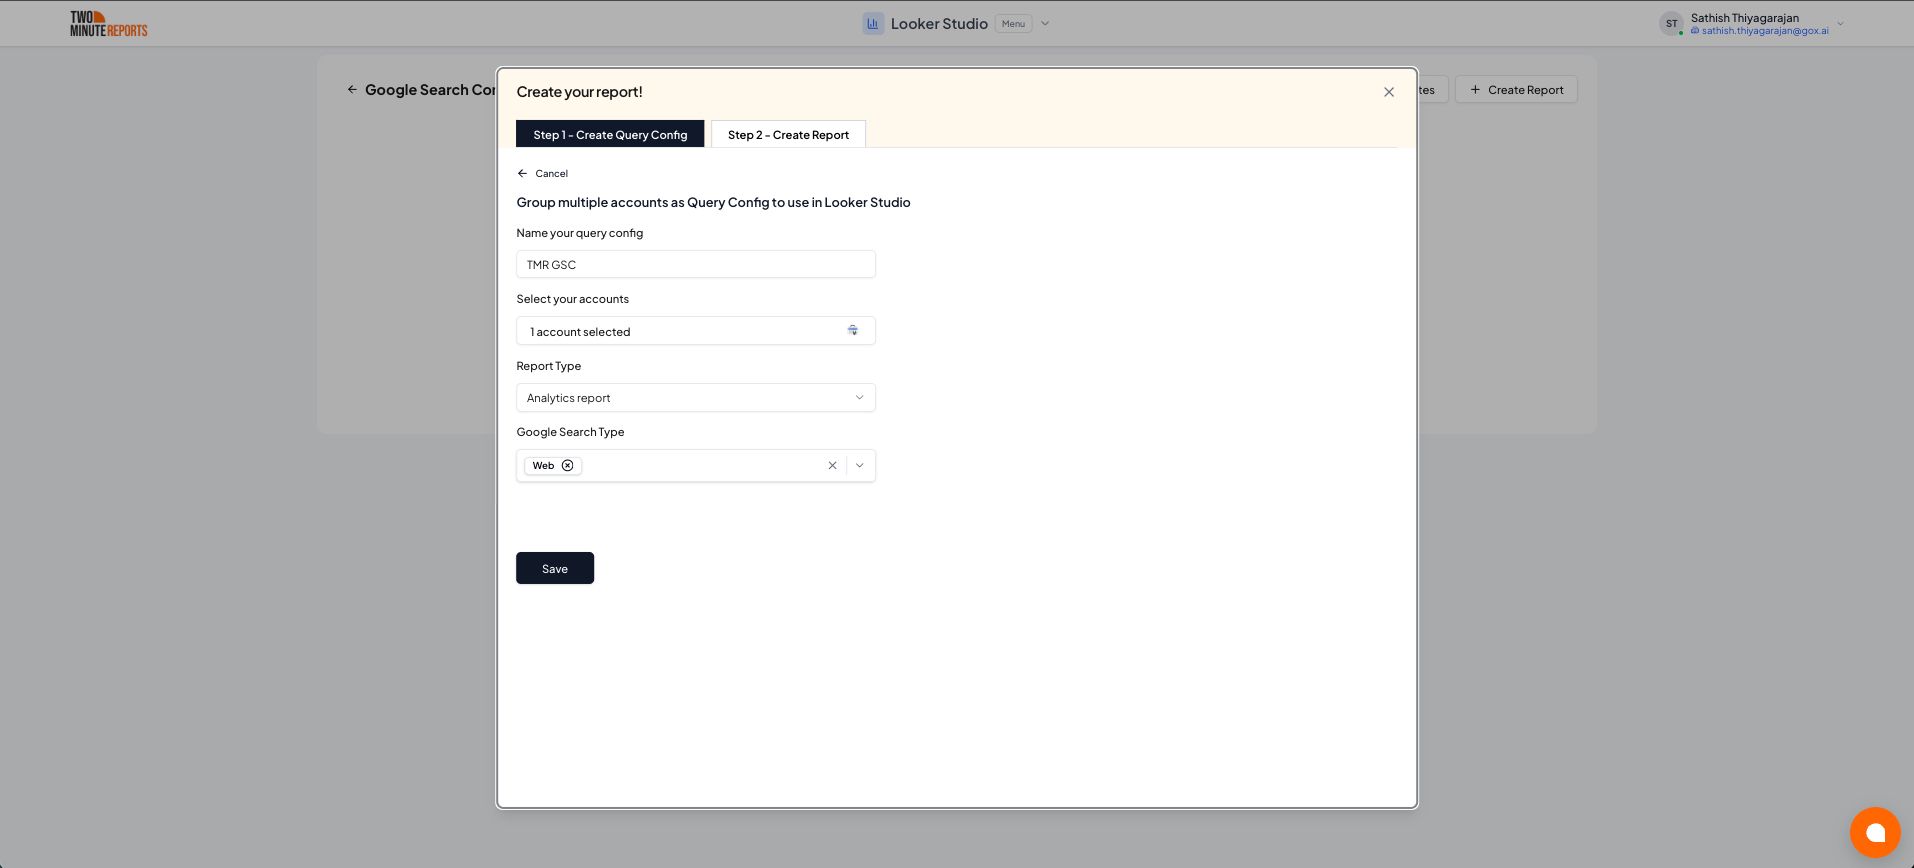Click the sathish.thiyagarajan@gox.ai email text
The image size is (1914, 868).
click(x=1765, y=31)
